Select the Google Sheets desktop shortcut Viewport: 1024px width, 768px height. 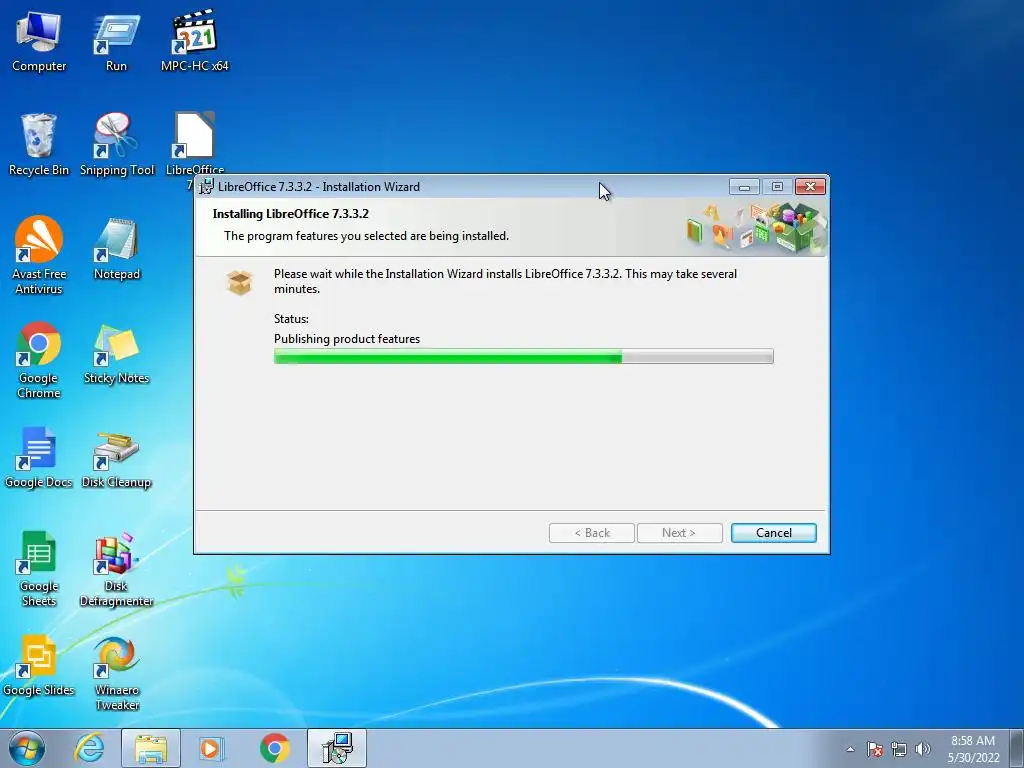tap(39, 569)
